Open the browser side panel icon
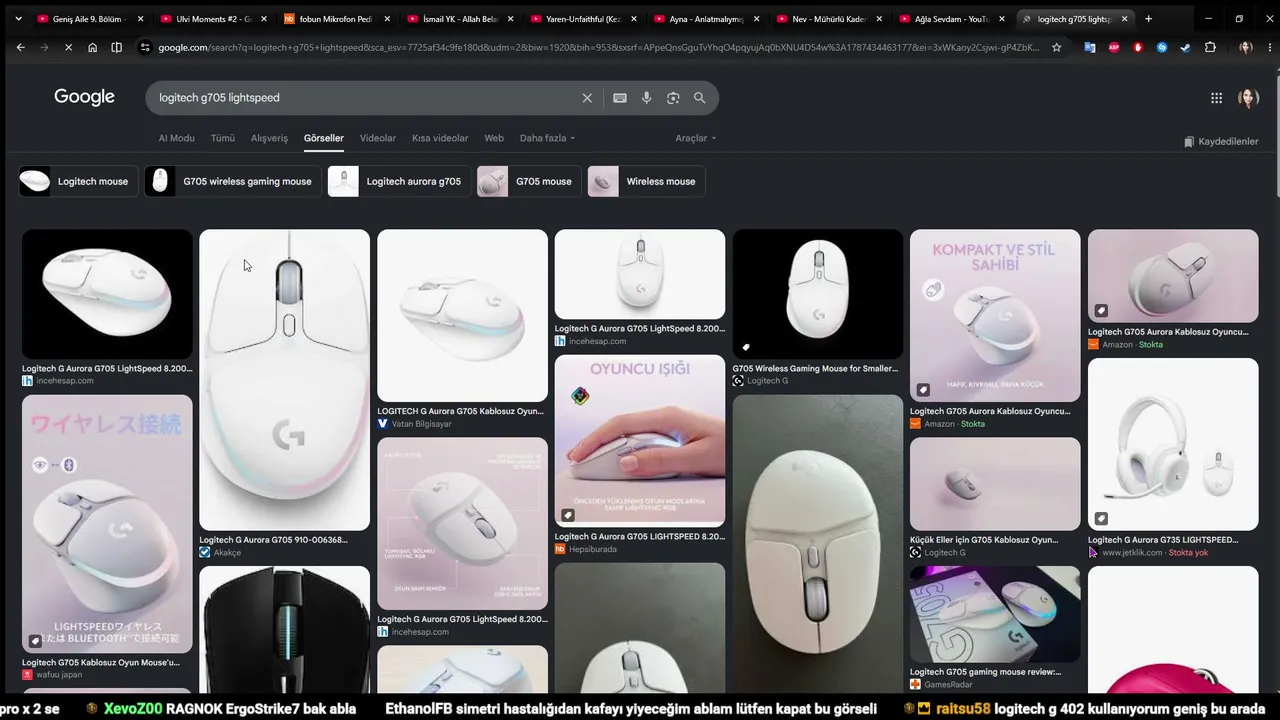Screen dimensions: 1280x720 click(x=117, y=47)
